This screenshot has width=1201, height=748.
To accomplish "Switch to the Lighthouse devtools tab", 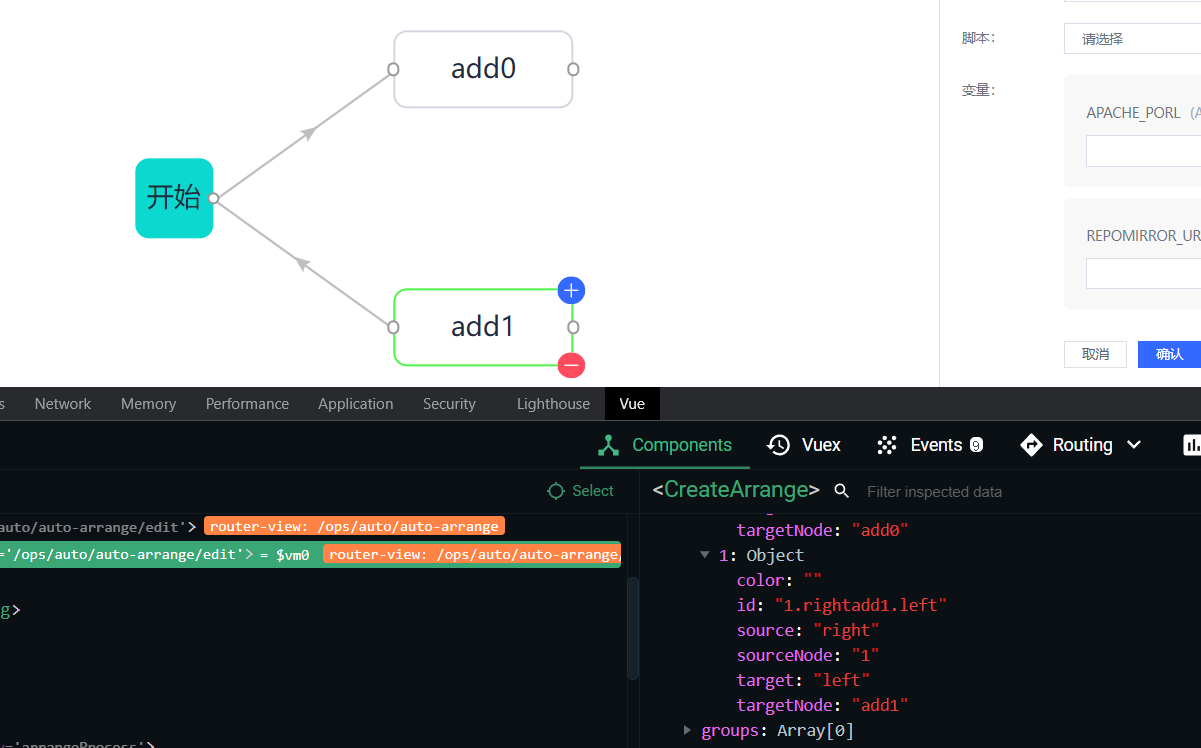I will click(x=553, y=404).
